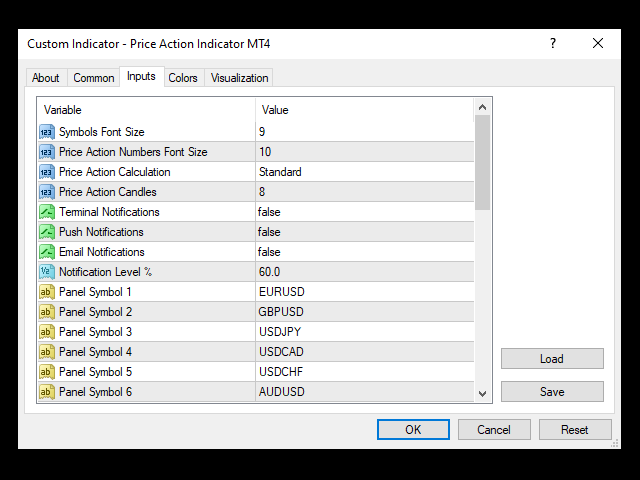Toggle the Email Notifications false value
The width and height of the screenshot is (640, 480).
coord(270,252)
